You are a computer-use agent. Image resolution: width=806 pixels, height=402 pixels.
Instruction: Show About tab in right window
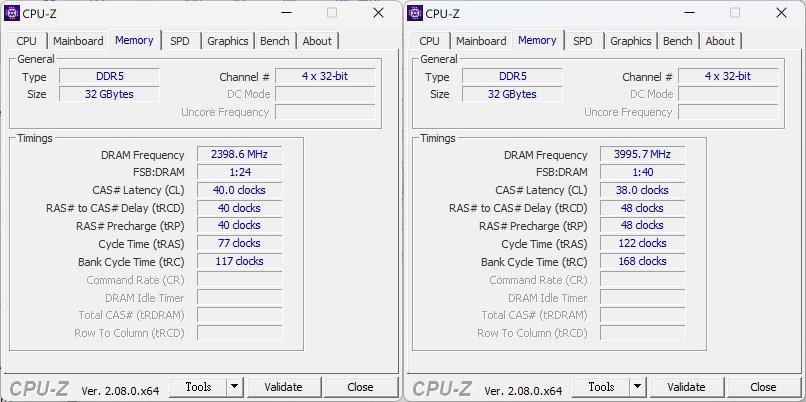pyautogui.click(x=720, y=41)
